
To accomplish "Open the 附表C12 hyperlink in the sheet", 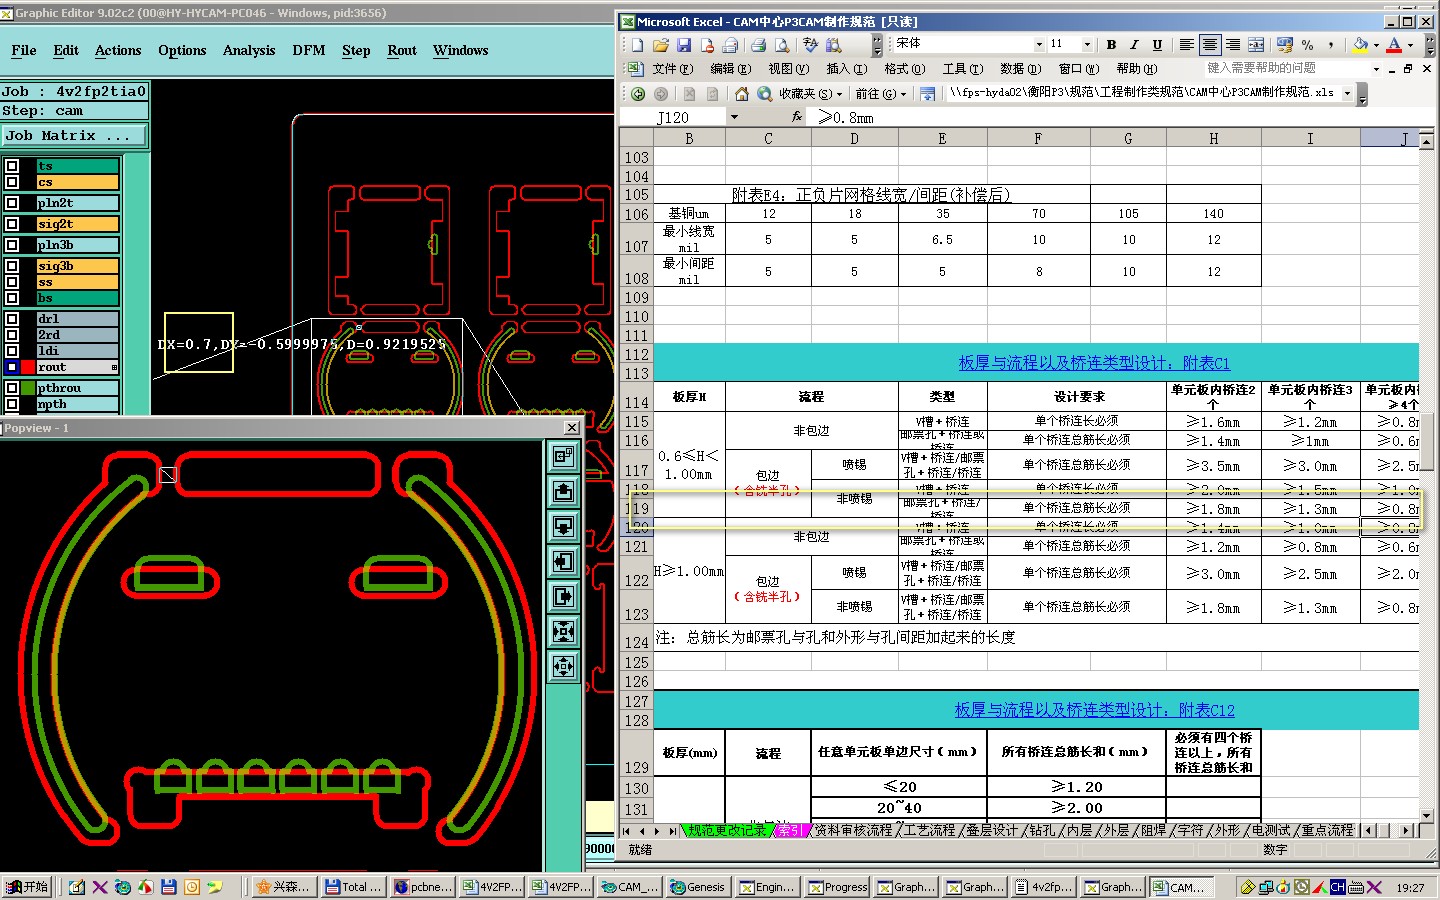I will [1094, 710].
